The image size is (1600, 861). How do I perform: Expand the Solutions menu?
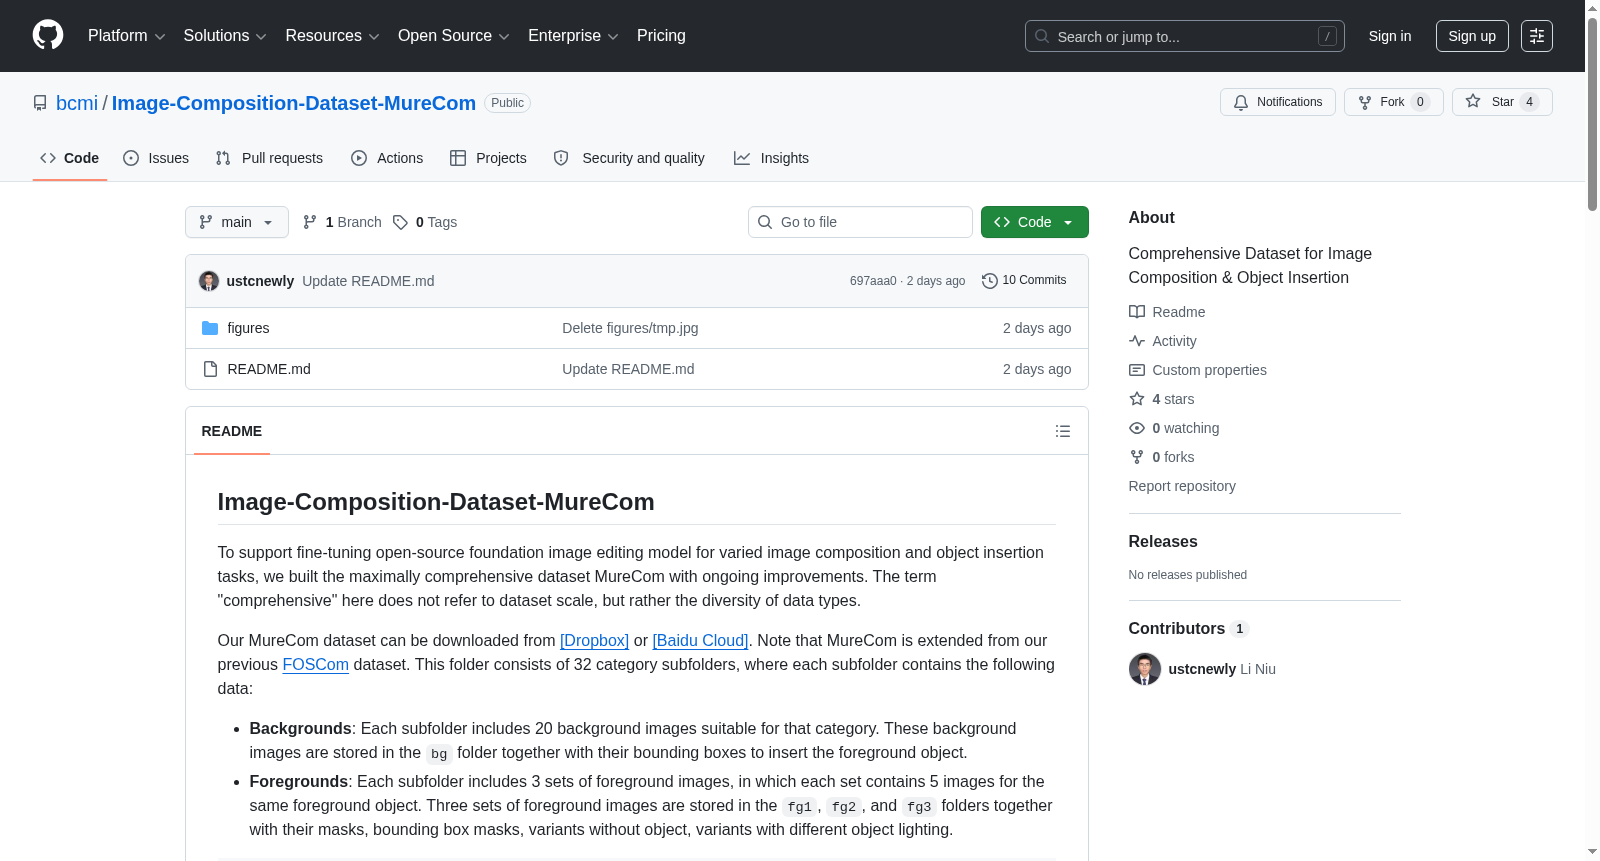click(x=225, y=36)
